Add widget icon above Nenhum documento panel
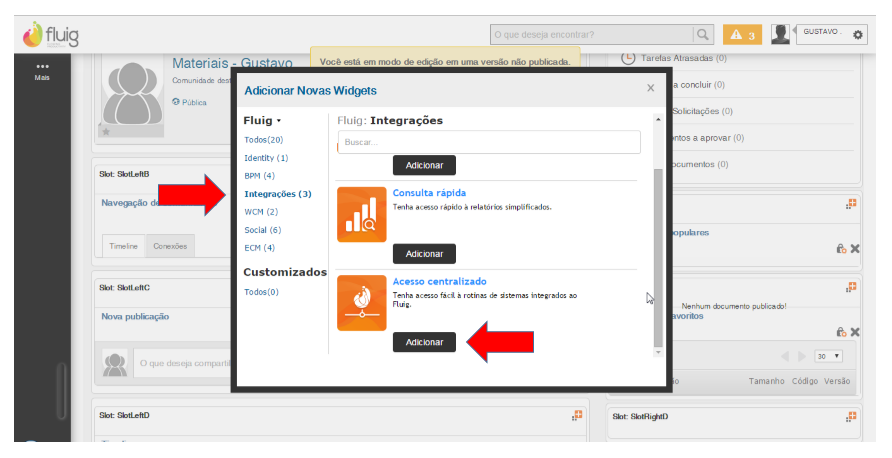This screenshot has width=892, height=458. pyautogui.click(x=850, y=287)
